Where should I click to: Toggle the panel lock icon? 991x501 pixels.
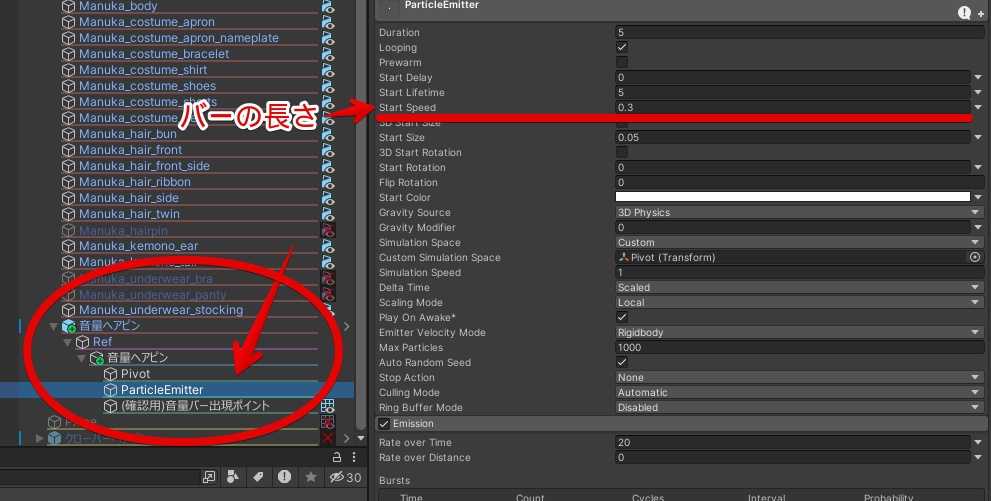(337, 457)
